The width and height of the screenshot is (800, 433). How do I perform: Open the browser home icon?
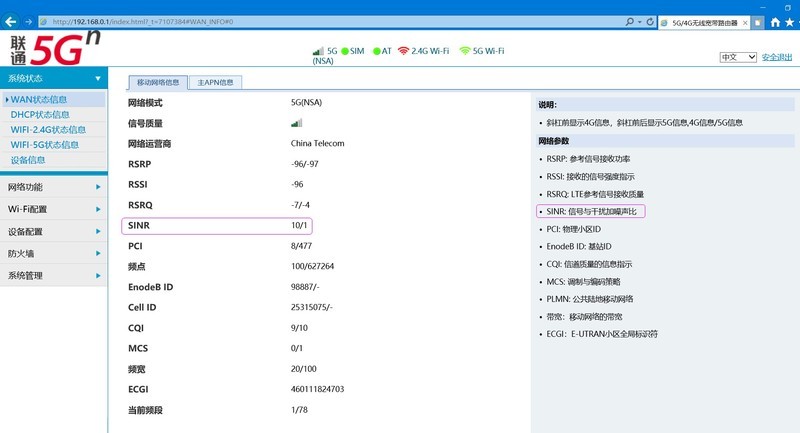click(776, 22)
